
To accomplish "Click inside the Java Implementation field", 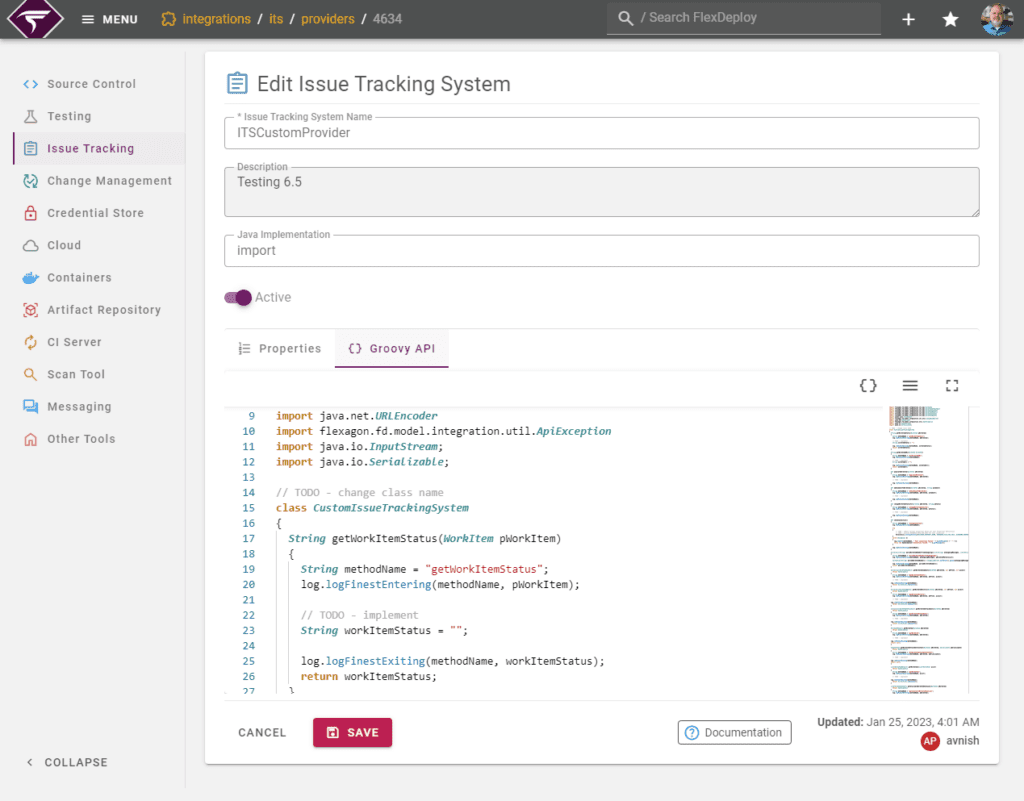I will pyautogui.click(x=600, y=250).
